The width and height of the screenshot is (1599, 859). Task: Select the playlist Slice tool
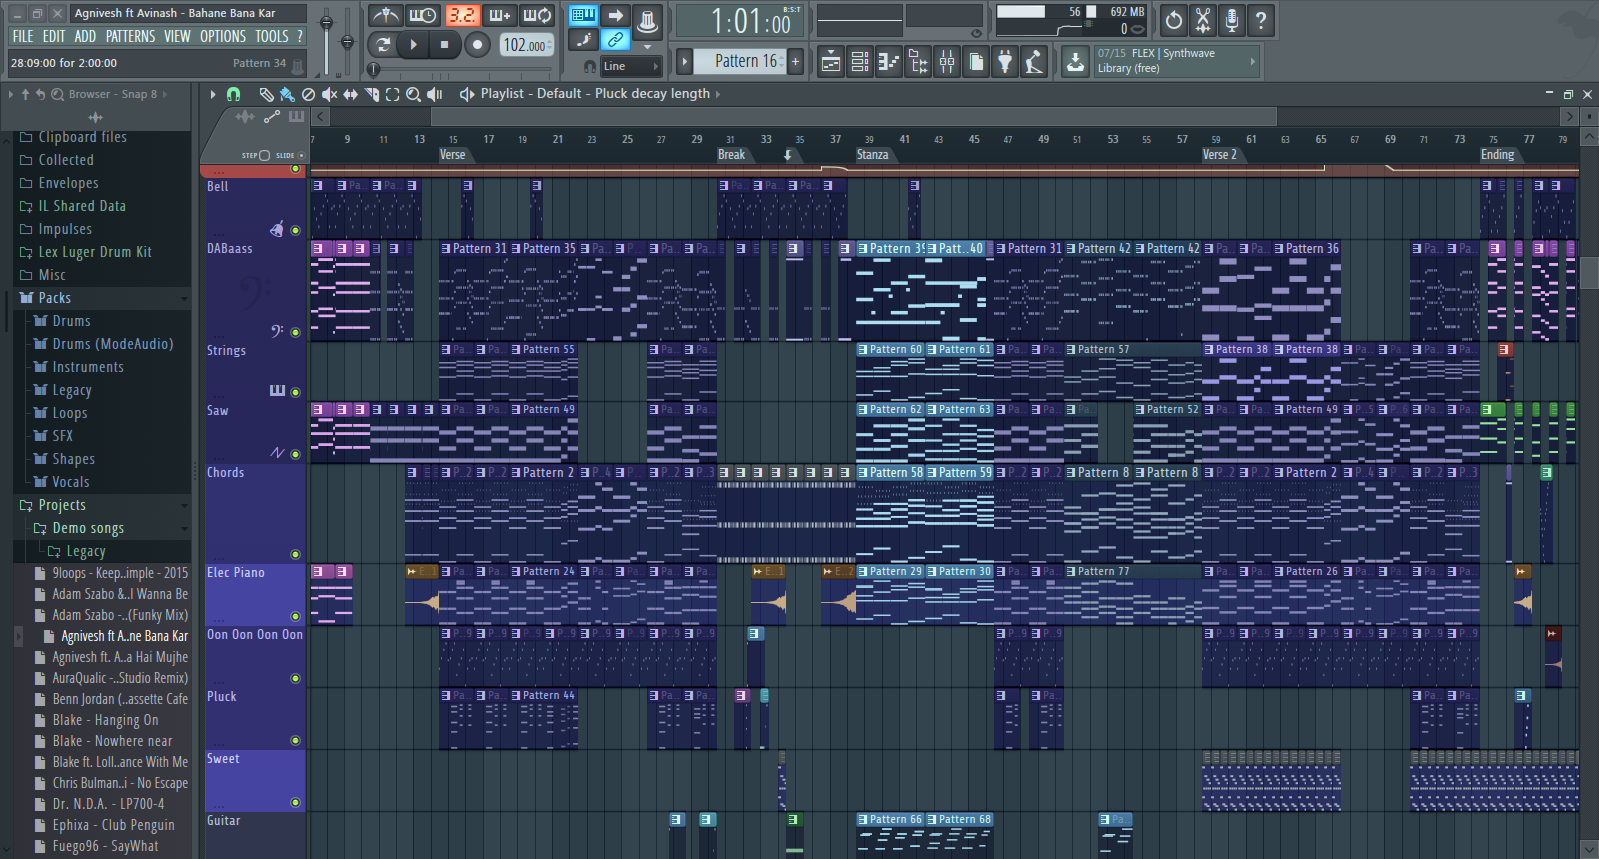(371, 94)
